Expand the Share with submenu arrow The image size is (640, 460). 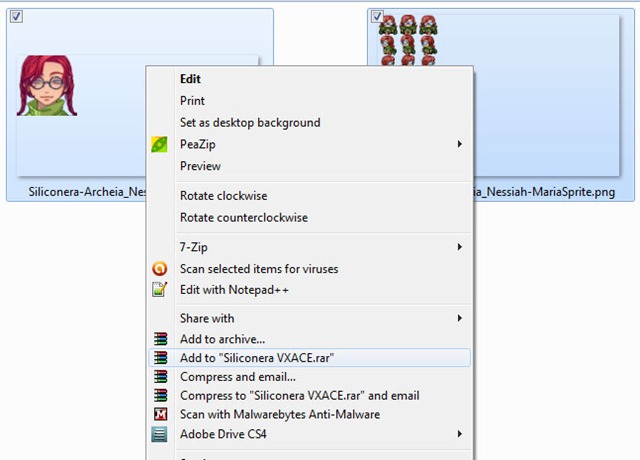(x=460, y=318)
